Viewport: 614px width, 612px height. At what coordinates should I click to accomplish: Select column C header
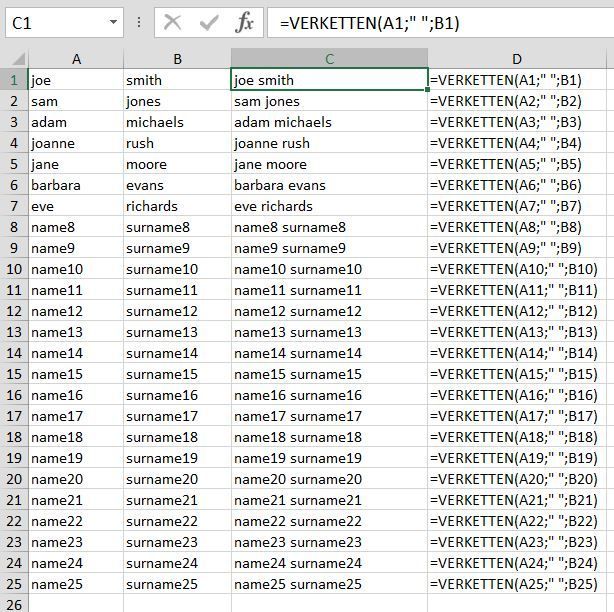329,59
